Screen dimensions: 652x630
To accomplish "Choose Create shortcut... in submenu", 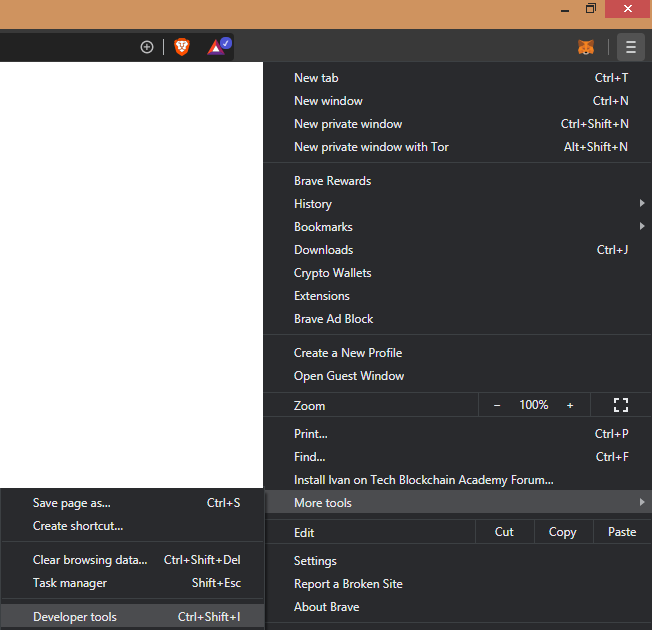I will coord(132,526).
